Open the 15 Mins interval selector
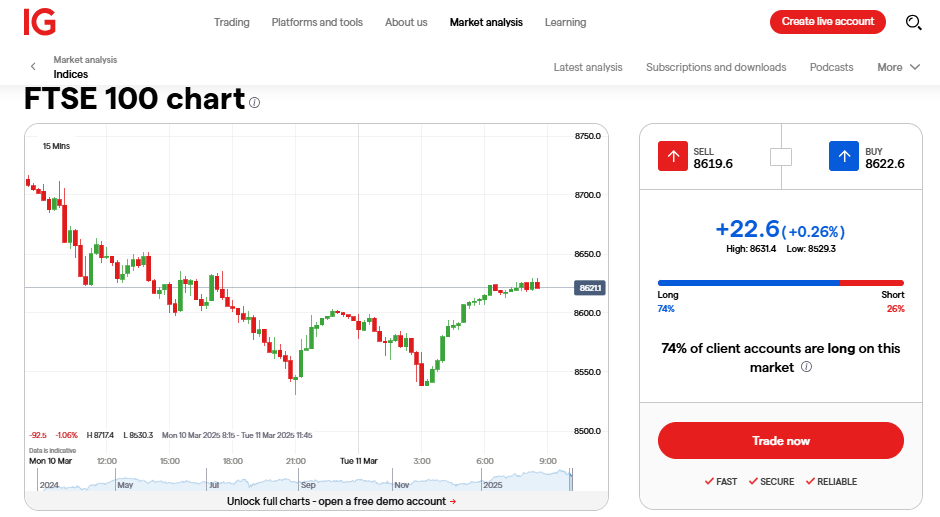Image resolution: width=940 pixels, height=517 pixels. [x=56, y=146]
